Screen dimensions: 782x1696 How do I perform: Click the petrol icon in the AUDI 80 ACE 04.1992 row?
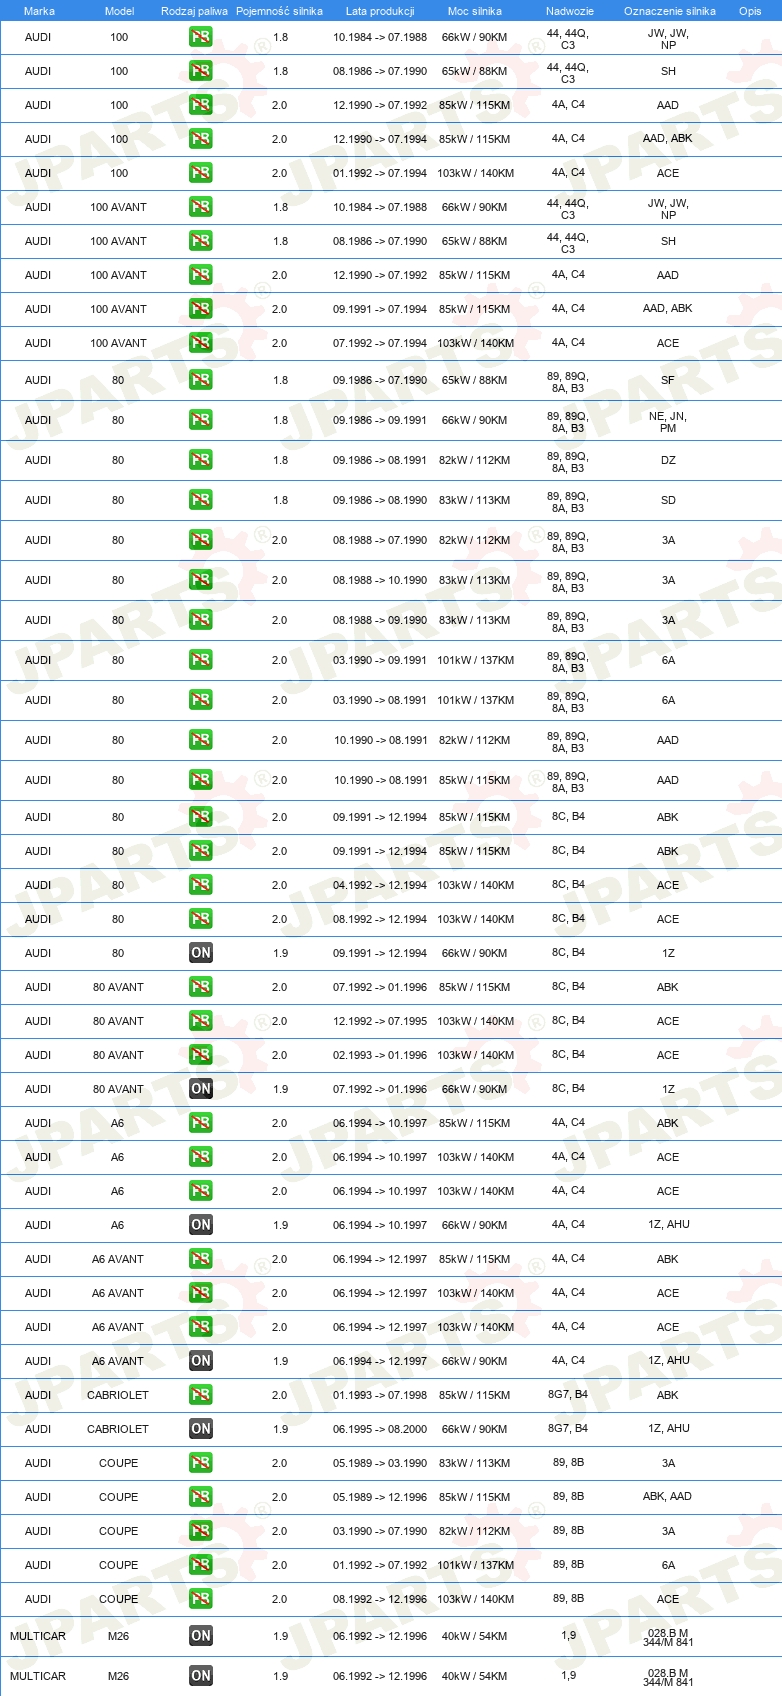tap(201, 885)
